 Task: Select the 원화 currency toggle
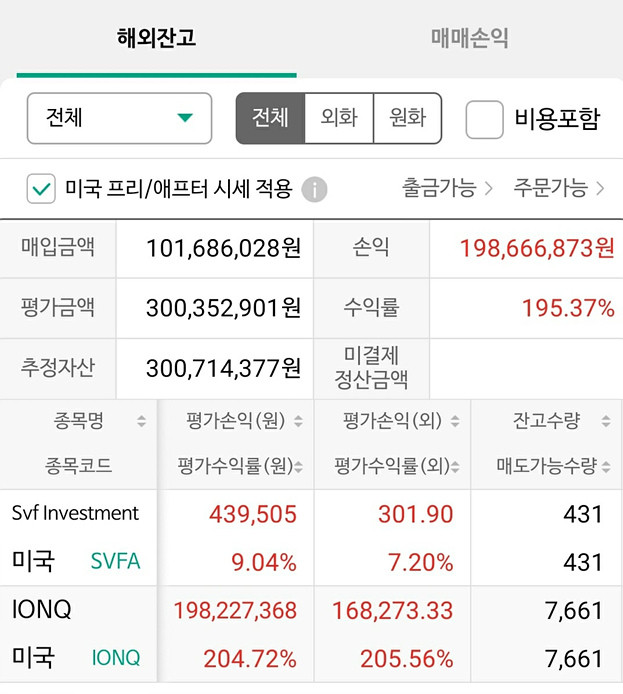[408, 118]
